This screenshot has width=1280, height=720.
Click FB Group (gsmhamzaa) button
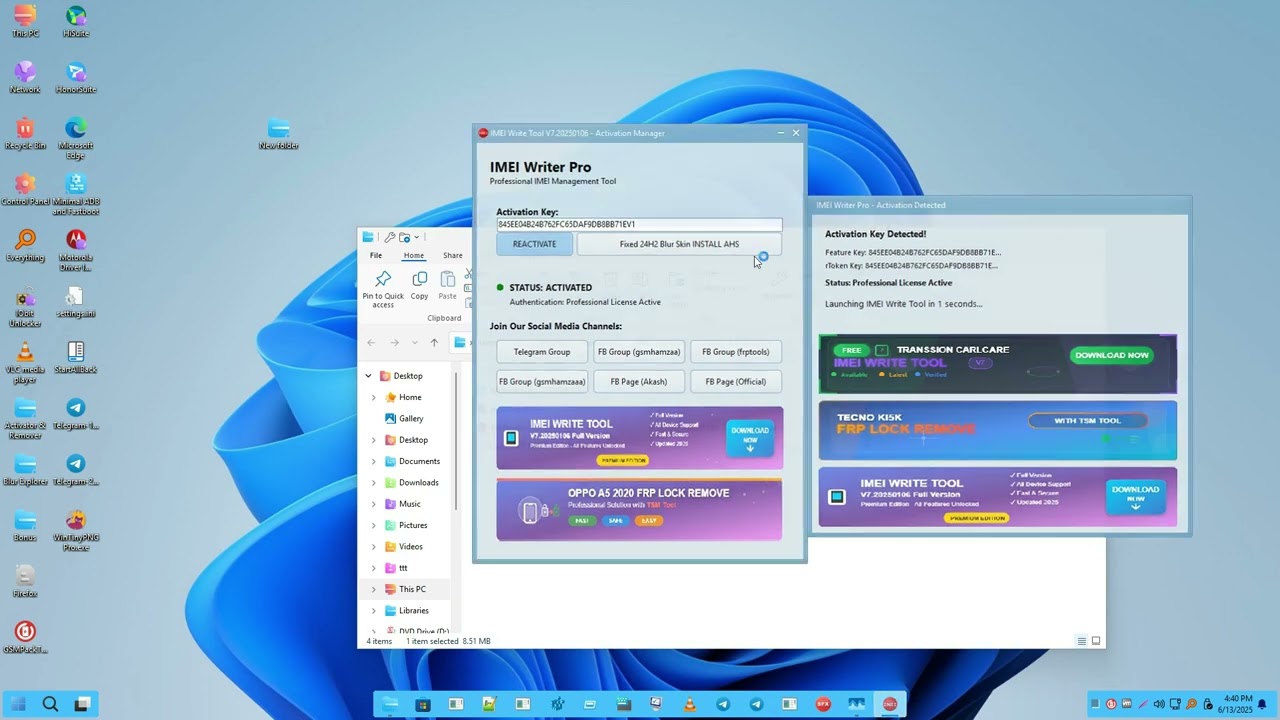(639, 352)
